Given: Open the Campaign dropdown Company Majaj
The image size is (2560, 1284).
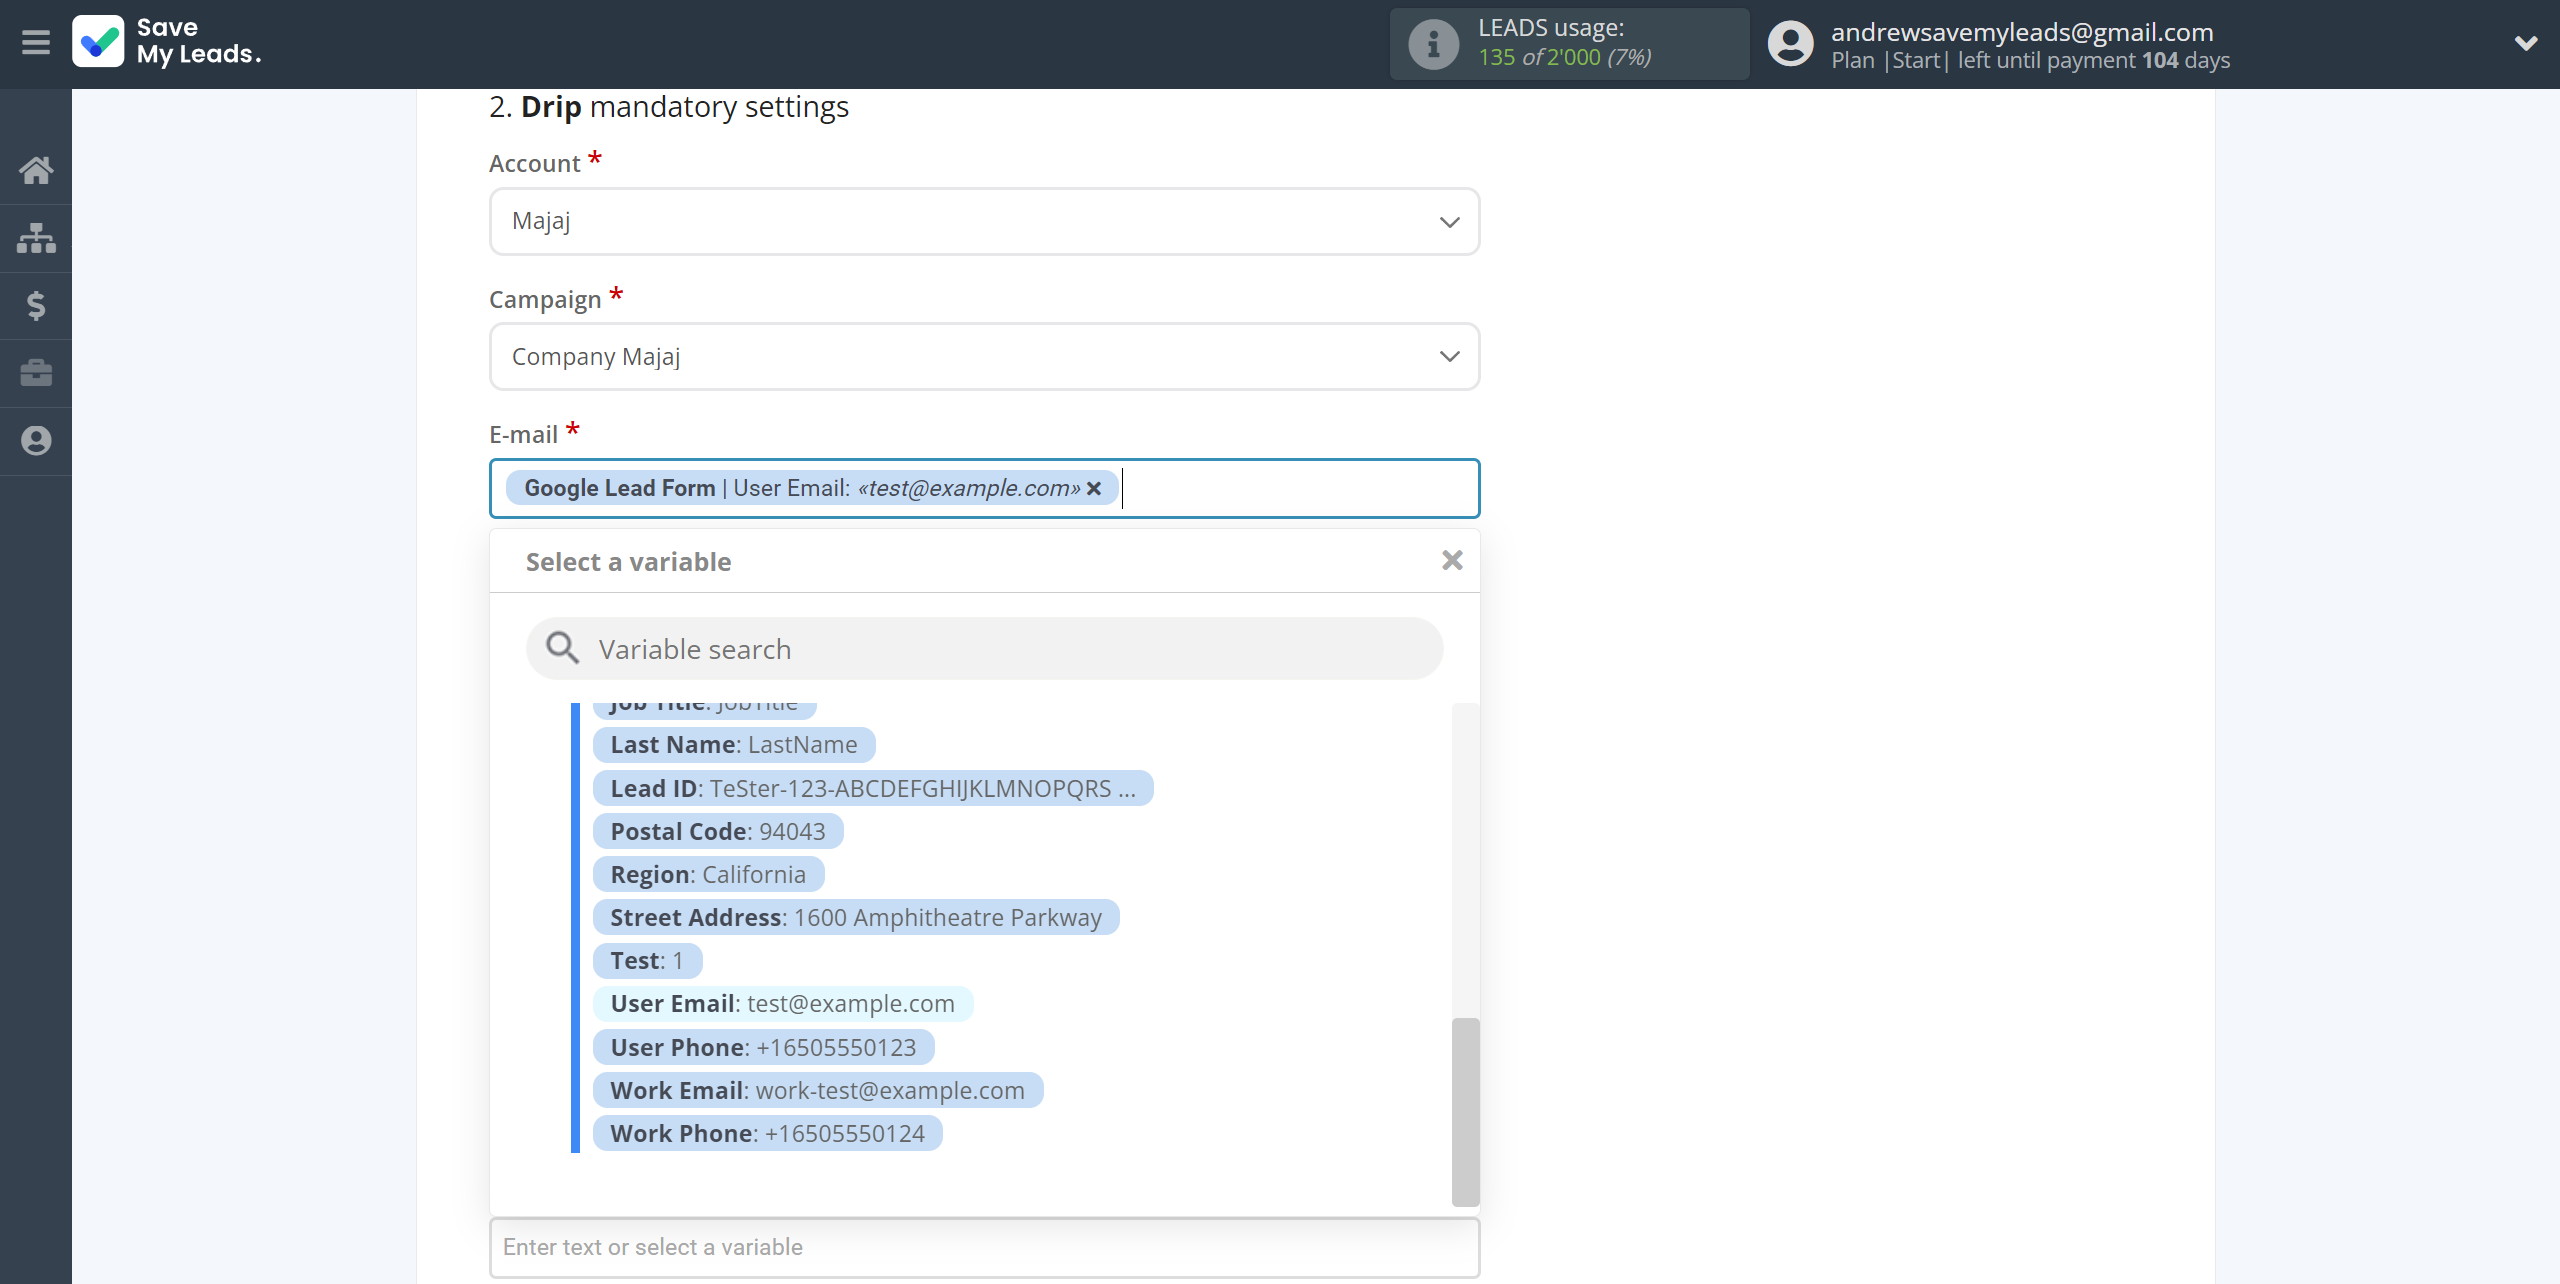Looking at the screenshot, I should (x=984, y=356).
